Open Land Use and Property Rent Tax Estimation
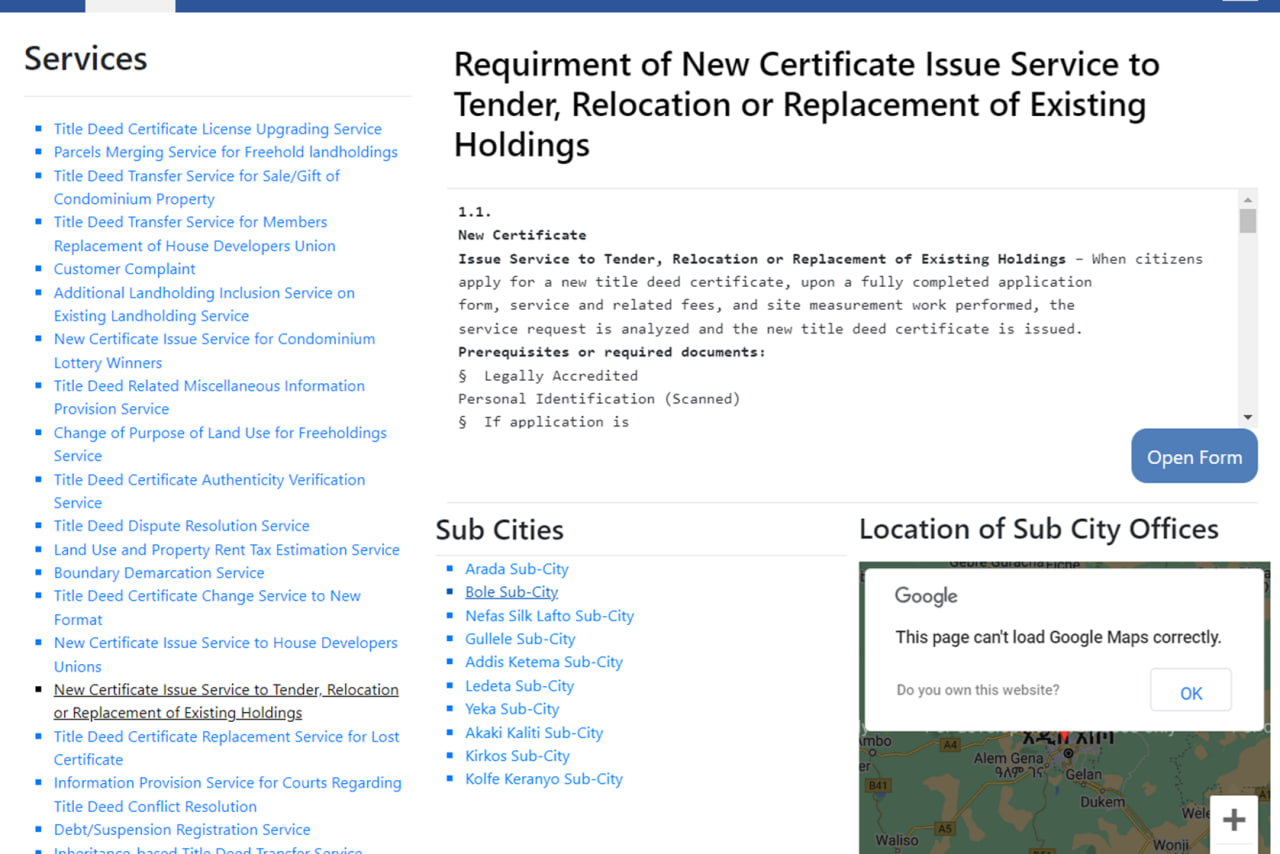Image resolution: width=1280 pixels, height=854 pixels. point(226,550)
